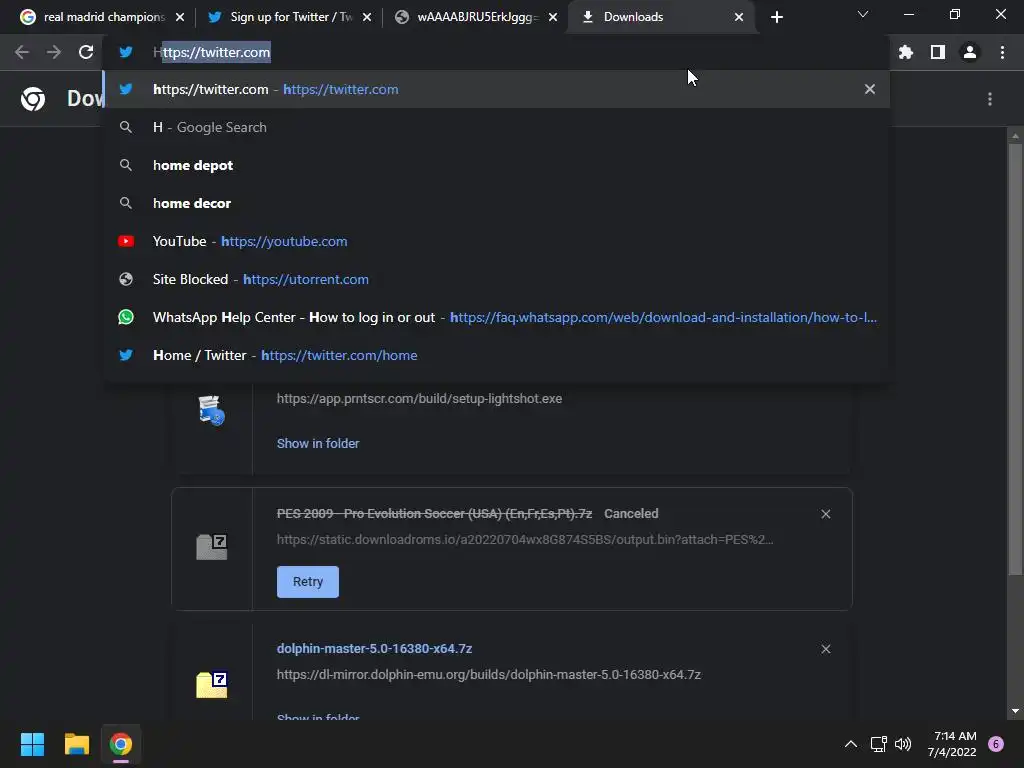Click the lightshot installer file icon
Image resolution: width=1024 pixels, height=768 pixels.
point(212,410)
